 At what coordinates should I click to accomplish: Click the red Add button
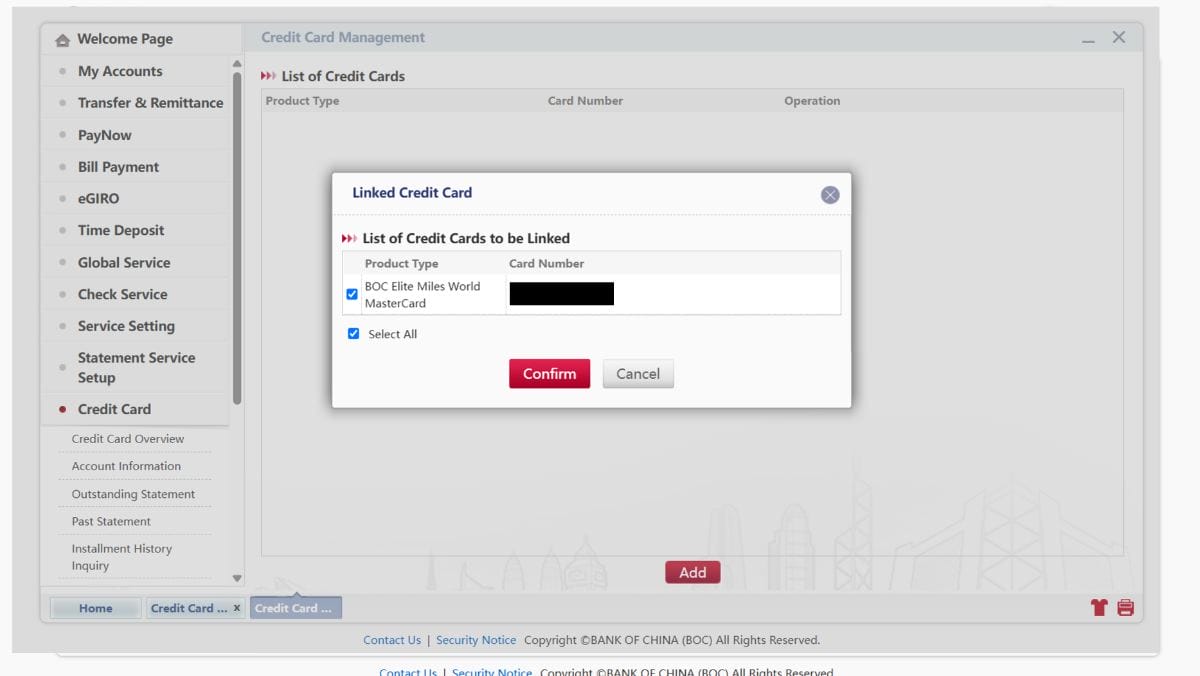pyautogui.click(x=692, y=572)
